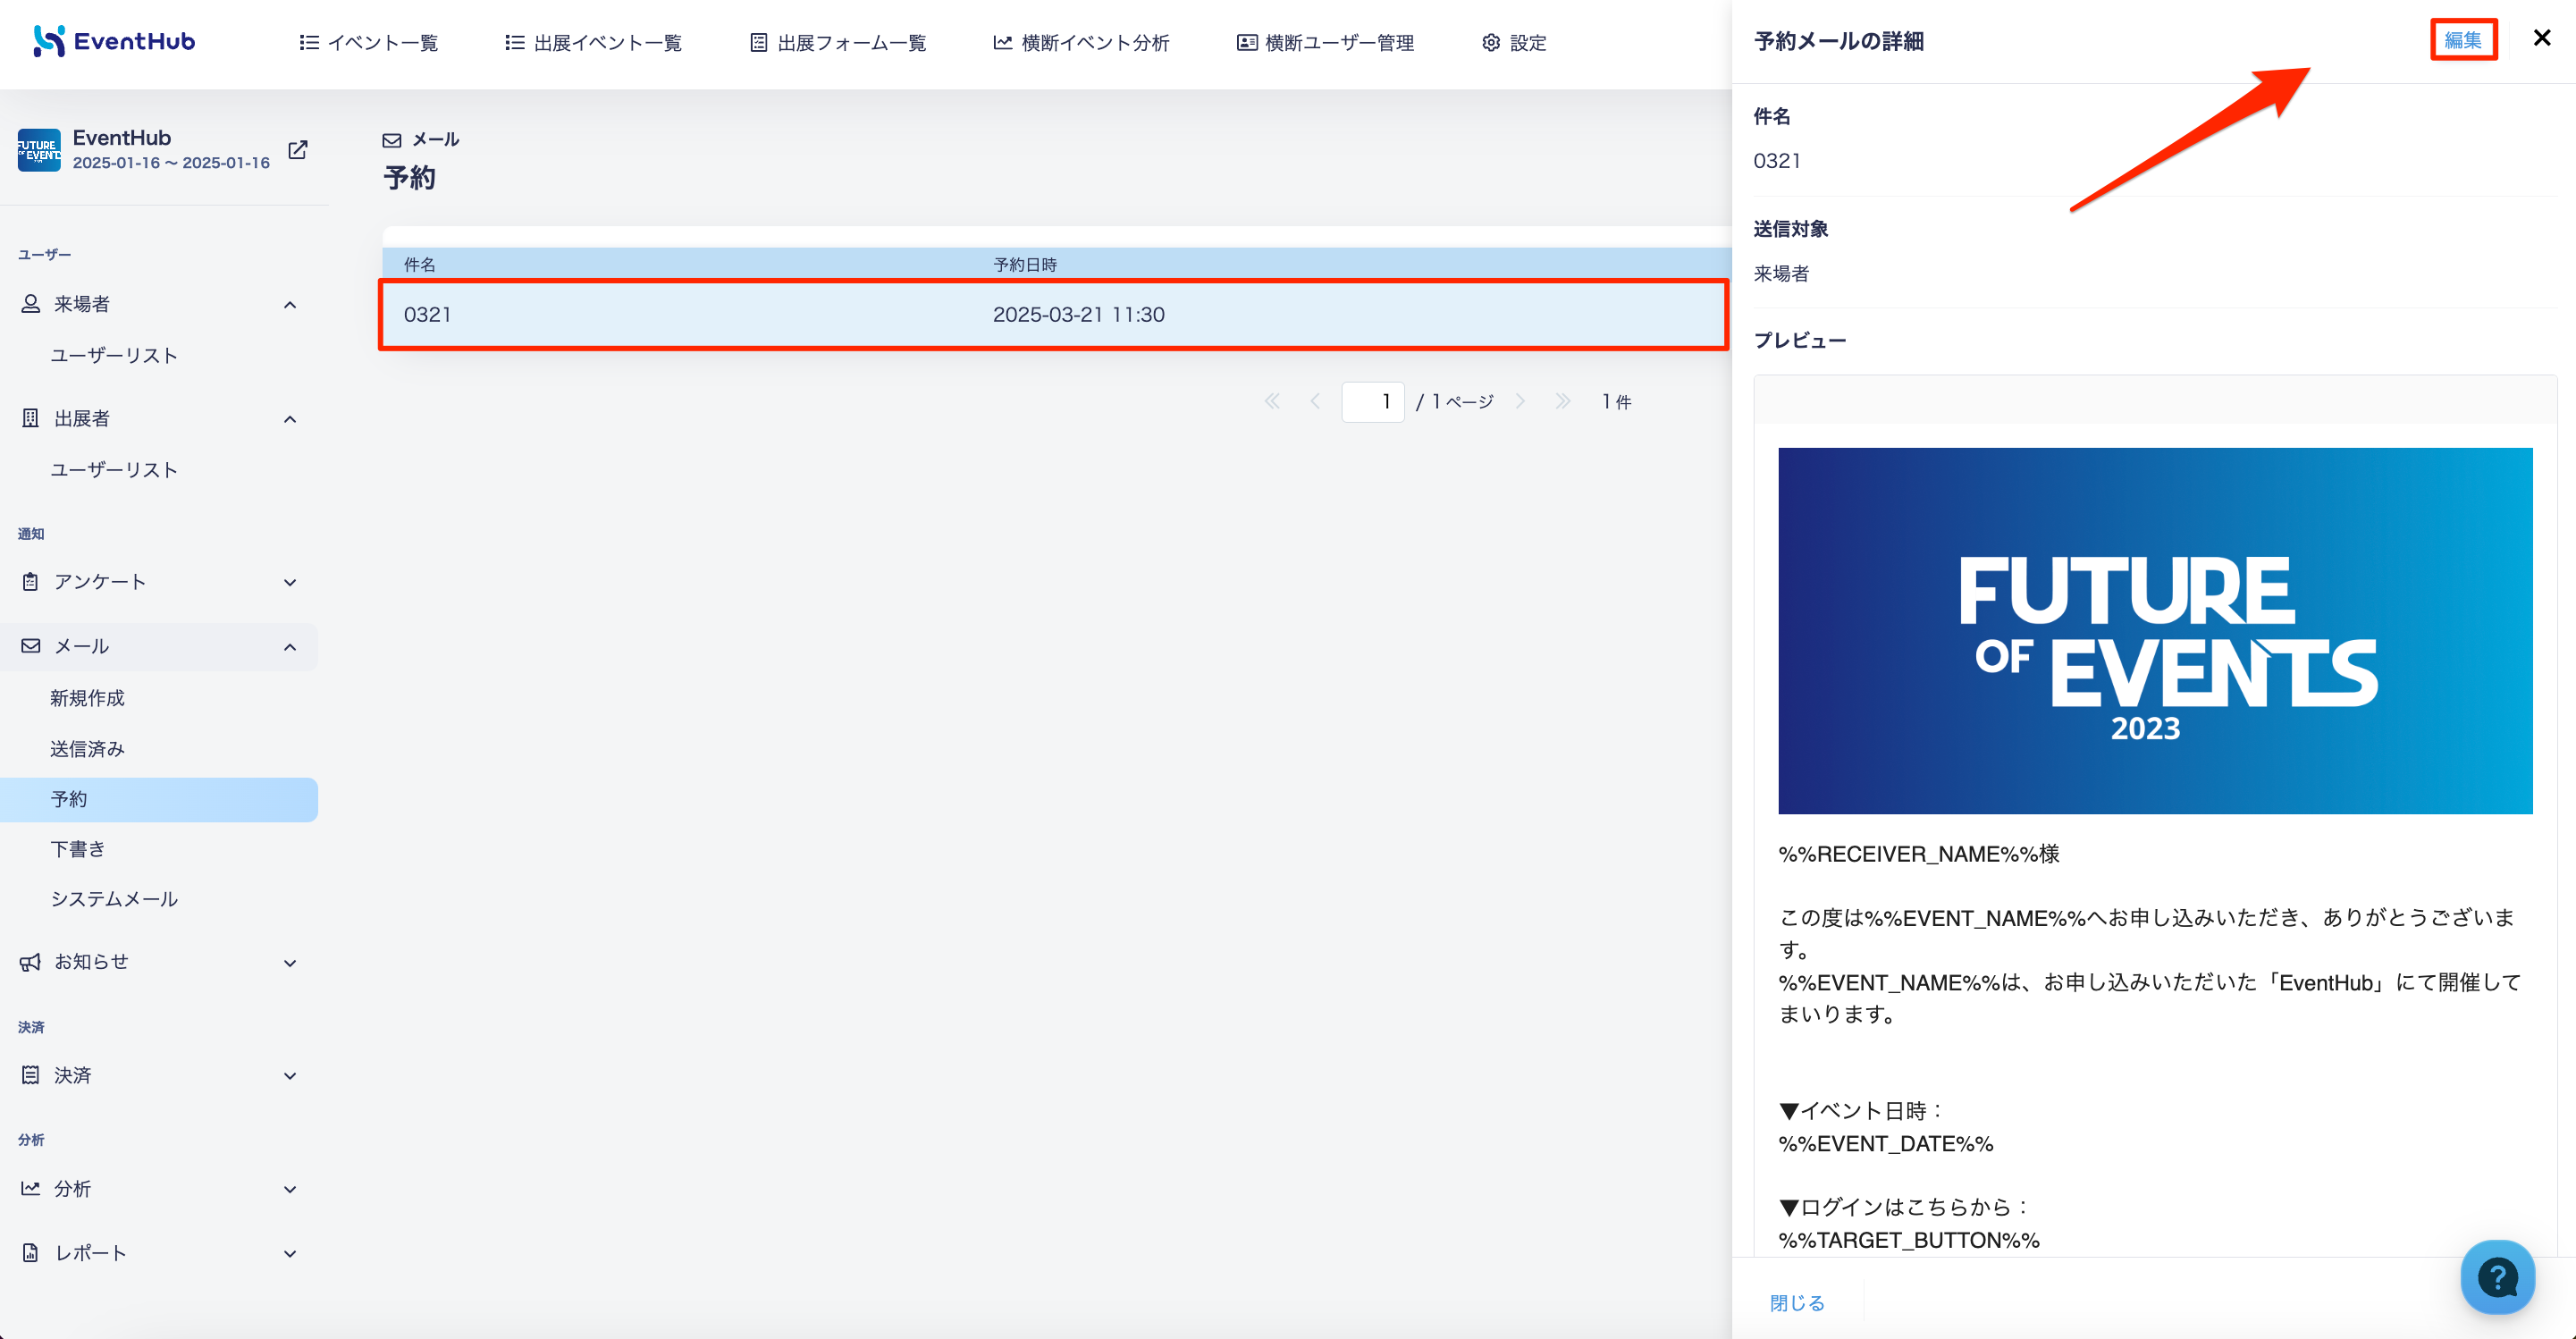This screenshot has height=1339, width=2576.
Task: Expand the 決済 sidebar section chevron
Action: point(290,1076)
